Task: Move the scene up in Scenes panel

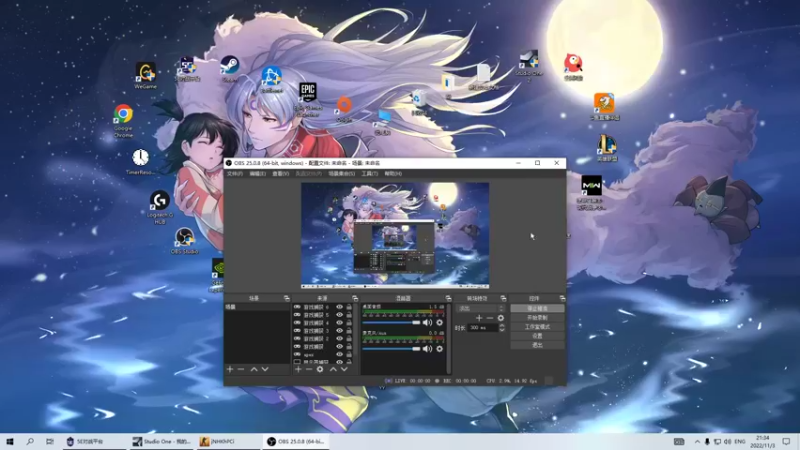Action: point(254,369)
